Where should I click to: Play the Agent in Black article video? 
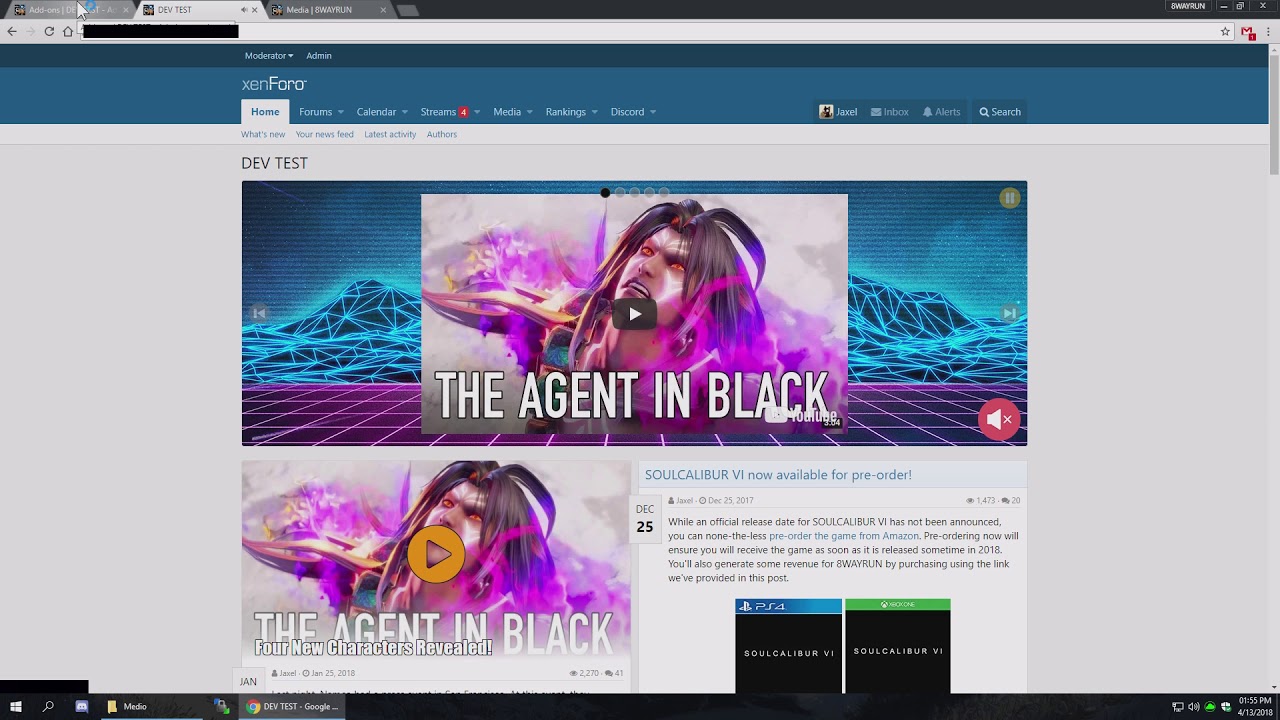click(436, 554)
